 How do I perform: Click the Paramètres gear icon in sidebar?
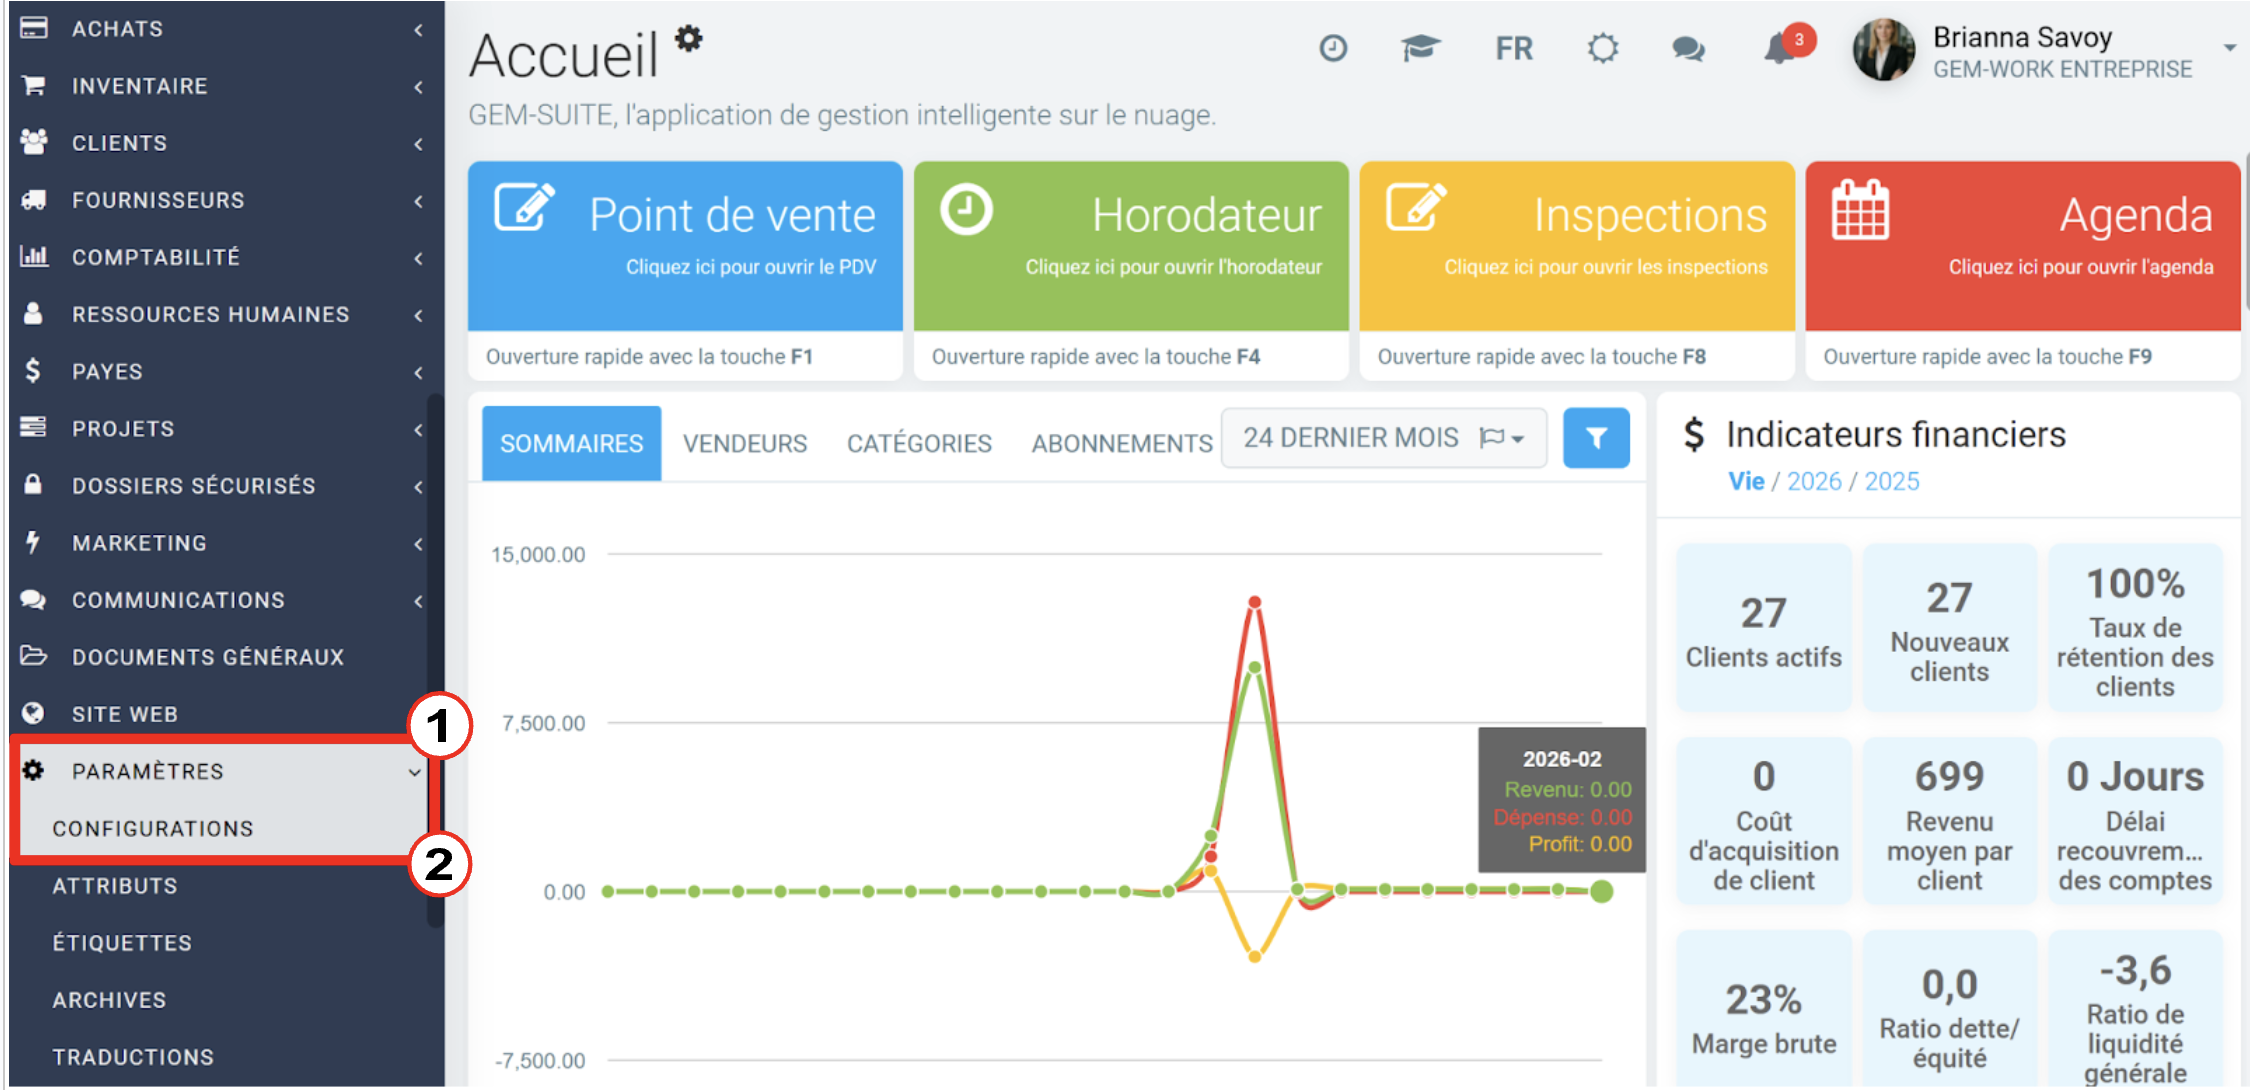33,770
